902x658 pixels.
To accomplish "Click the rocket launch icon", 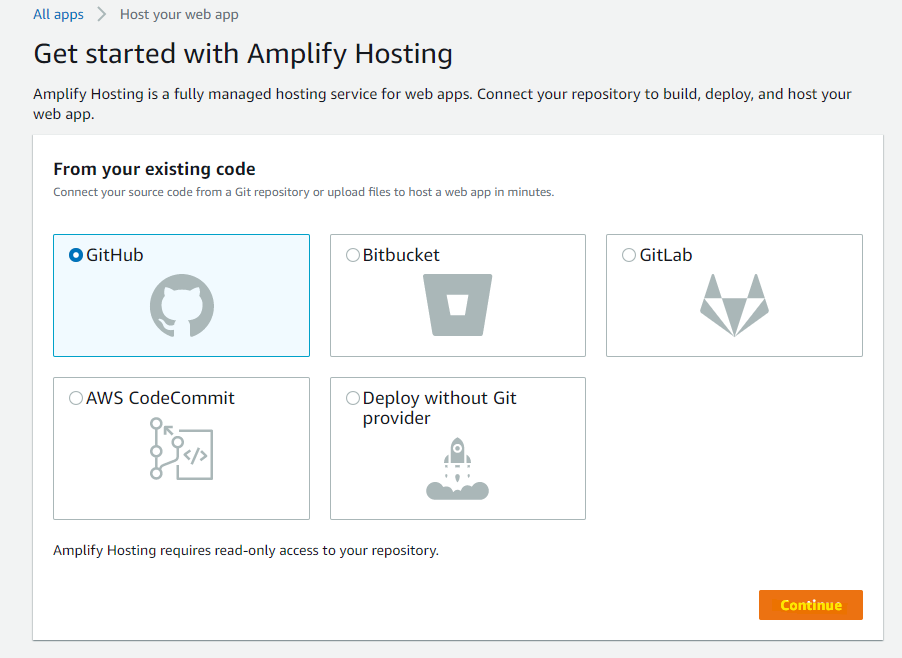I will point(457,468).
